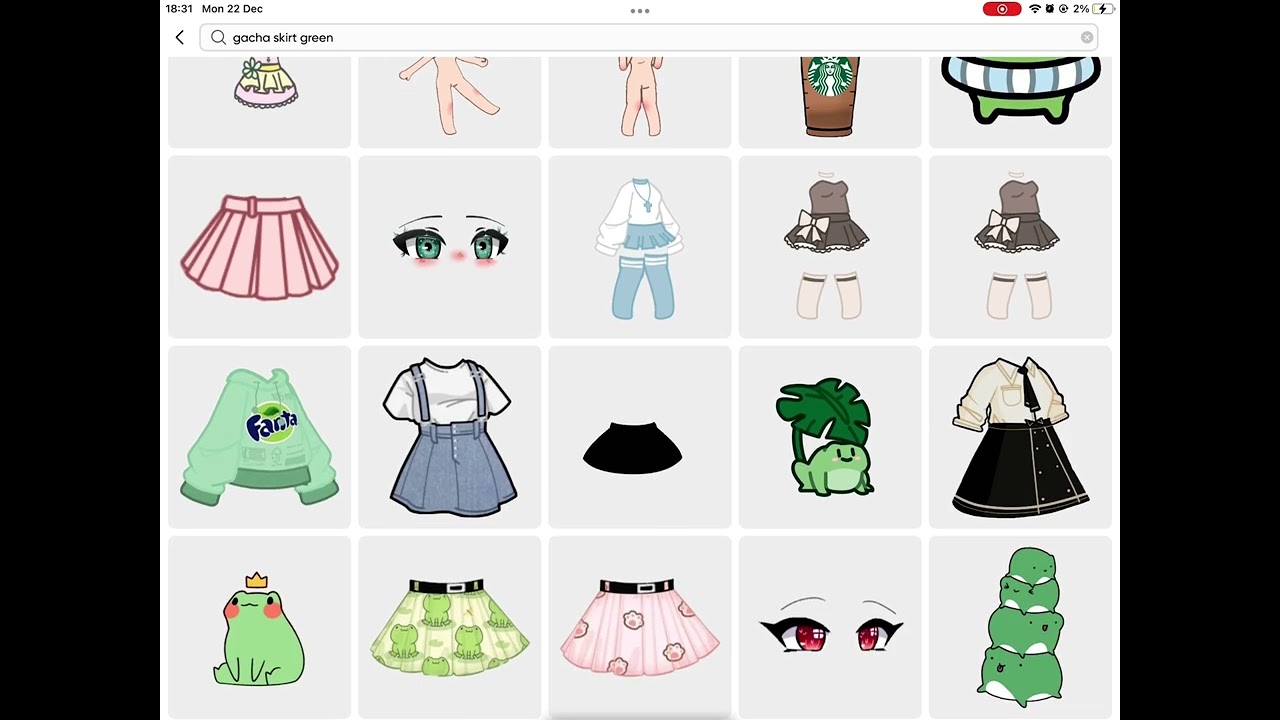Pick the yellow and pink frilly skirt

tap(259, 102)
